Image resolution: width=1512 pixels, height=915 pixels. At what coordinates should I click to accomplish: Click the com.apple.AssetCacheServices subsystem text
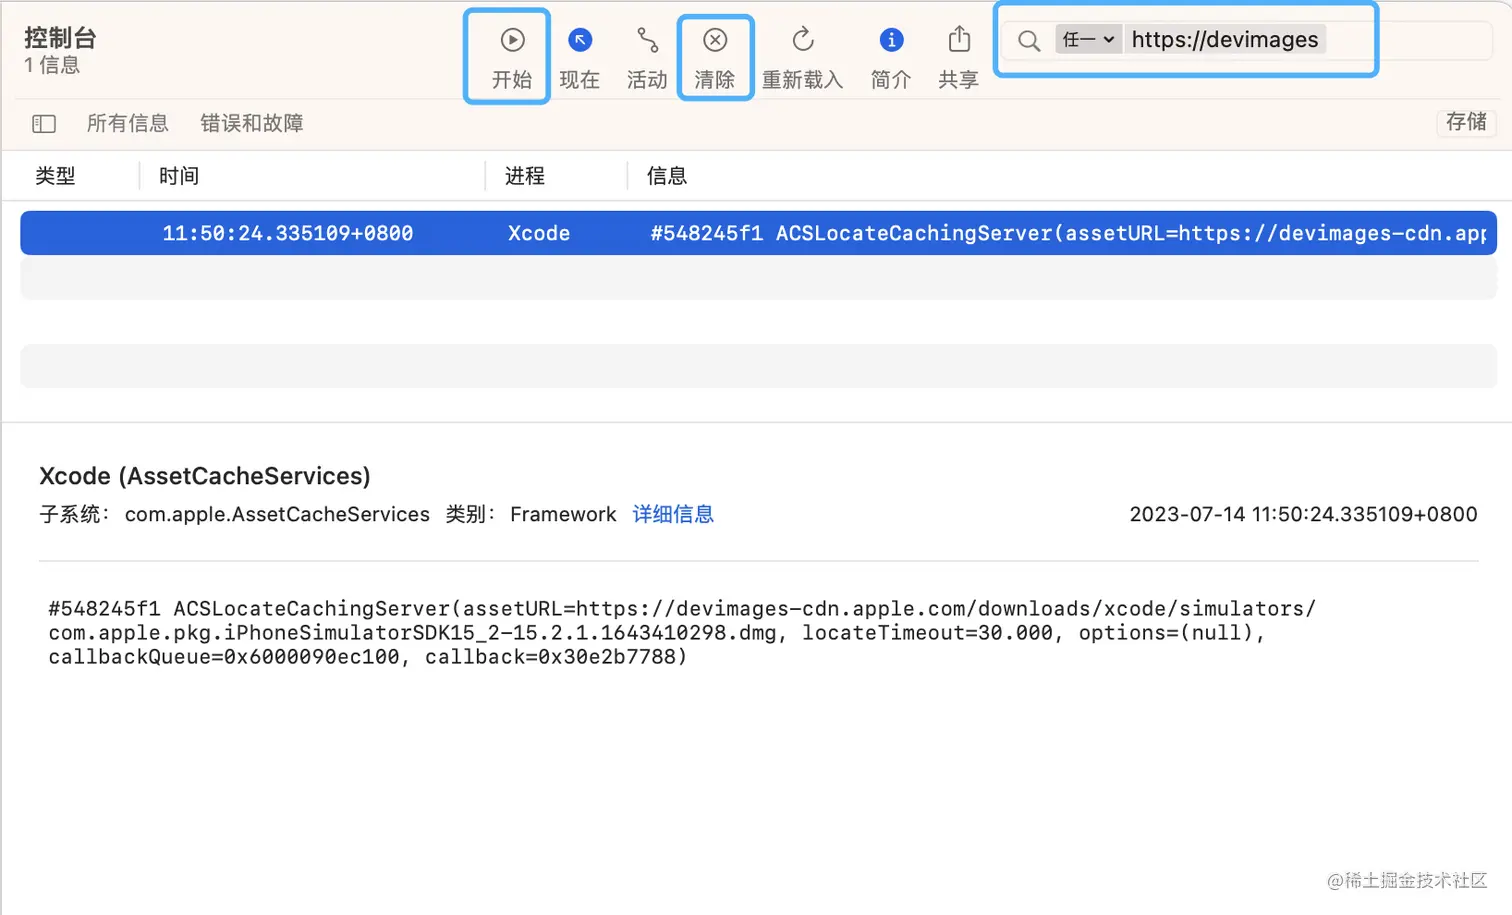(277, 514)
